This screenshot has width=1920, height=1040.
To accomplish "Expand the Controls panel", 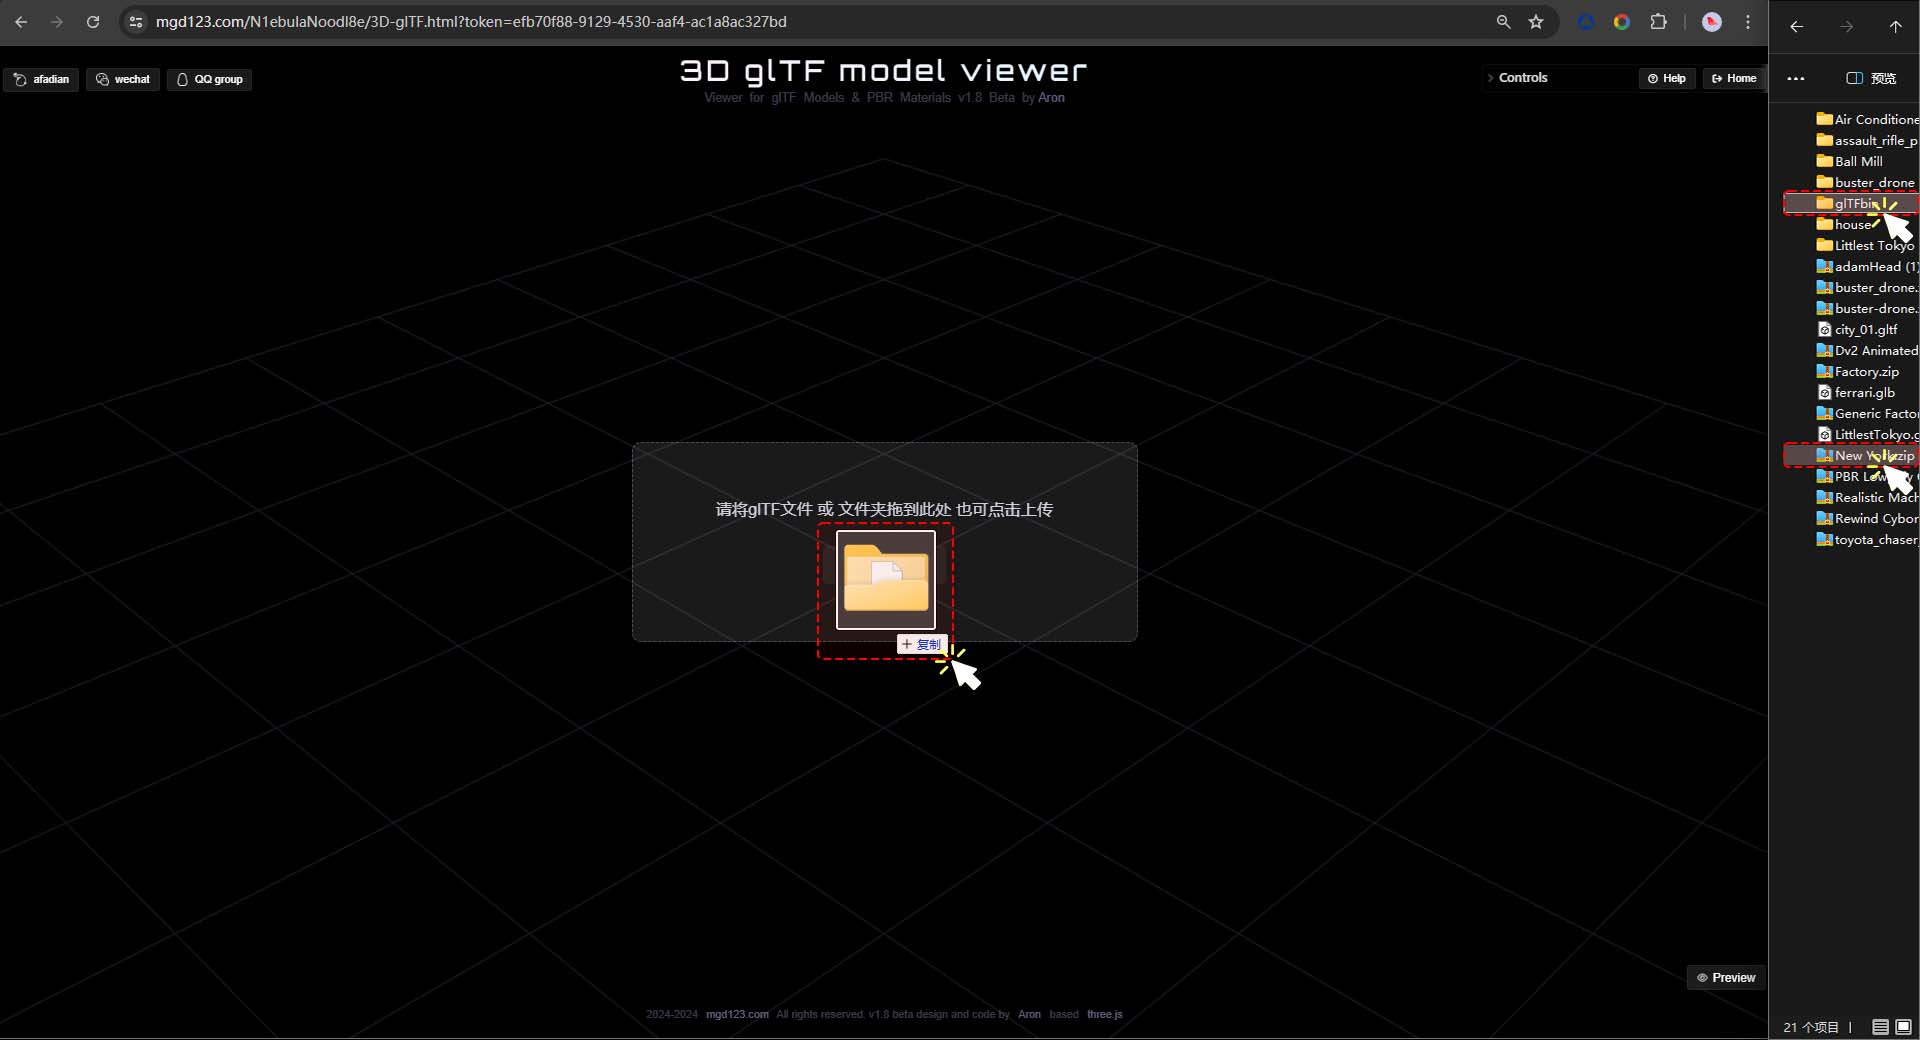I will [x=1522, y=78].
